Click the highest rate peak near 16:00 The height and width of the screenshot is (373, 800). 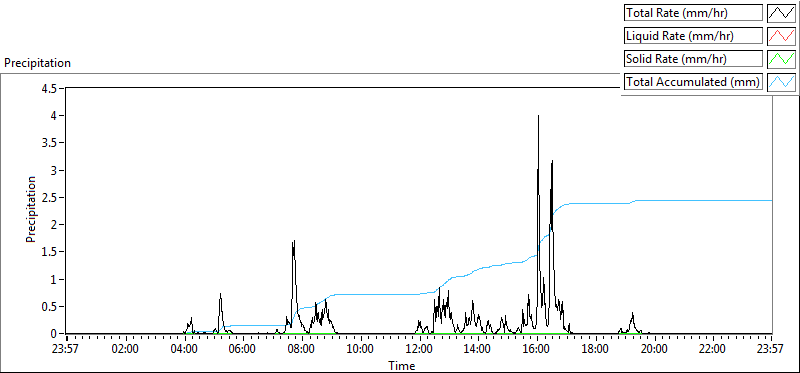click(x=538, y=116)
